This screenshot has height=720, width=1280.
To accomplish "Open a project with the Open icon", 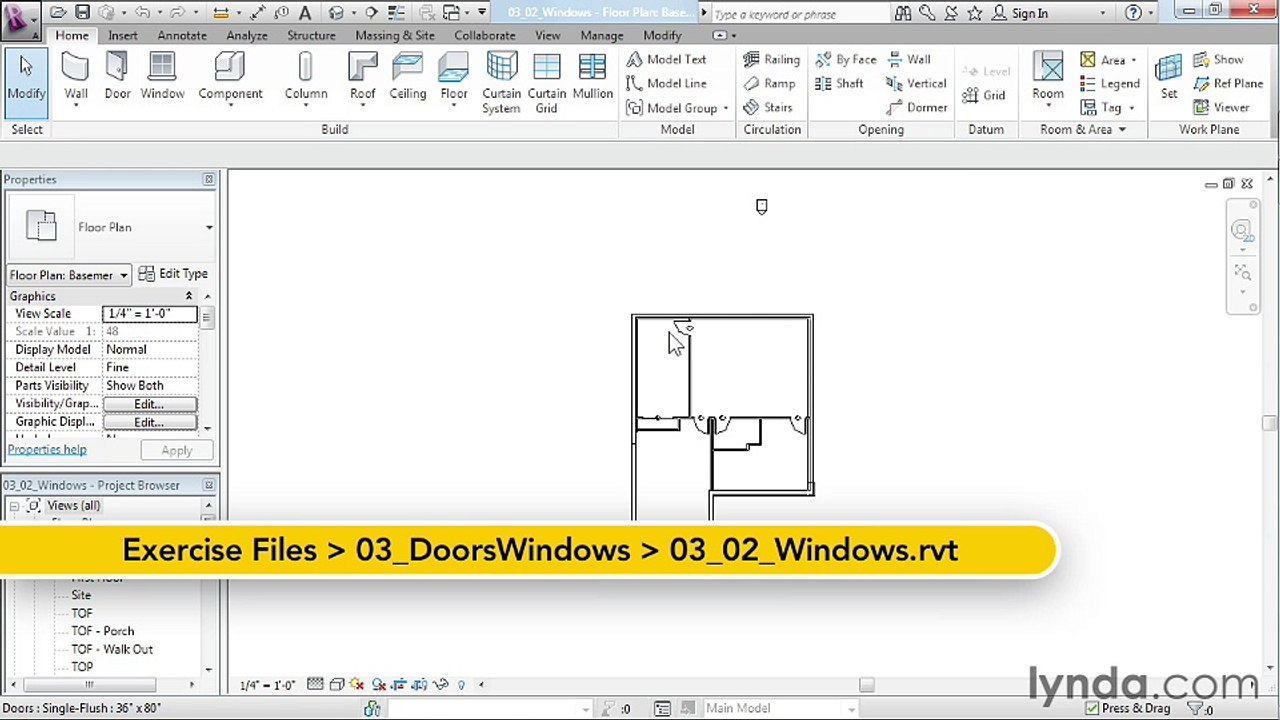I will tap(59, 13).
